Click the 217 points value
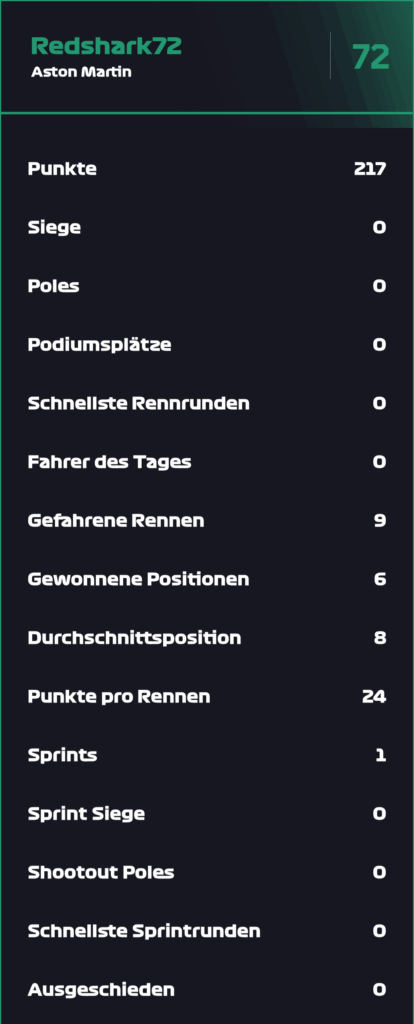The height and width of the screenshot is (1024, 414). coord(370,169)
